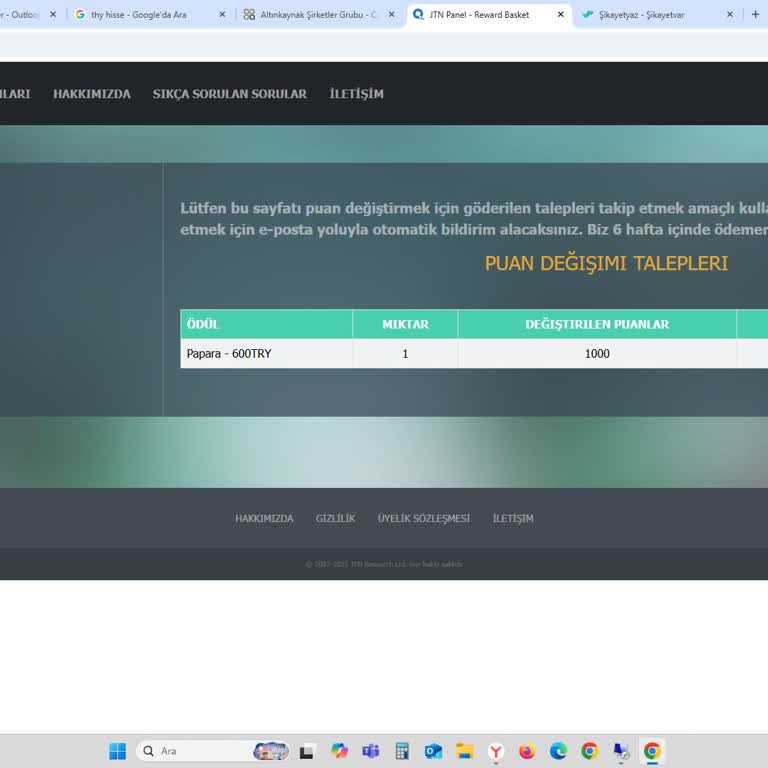This screenshot has height=768, width=768.
Task: Click the PUAN DEĞIŞIMI TALEPLERI heading
Action: click(x=606, y=264)
